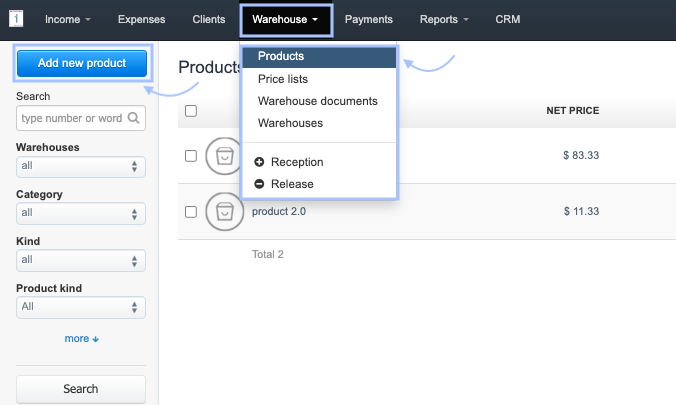Click the magnifier icon in search field
Screen dimensions: 676x405
click(134, 118)
